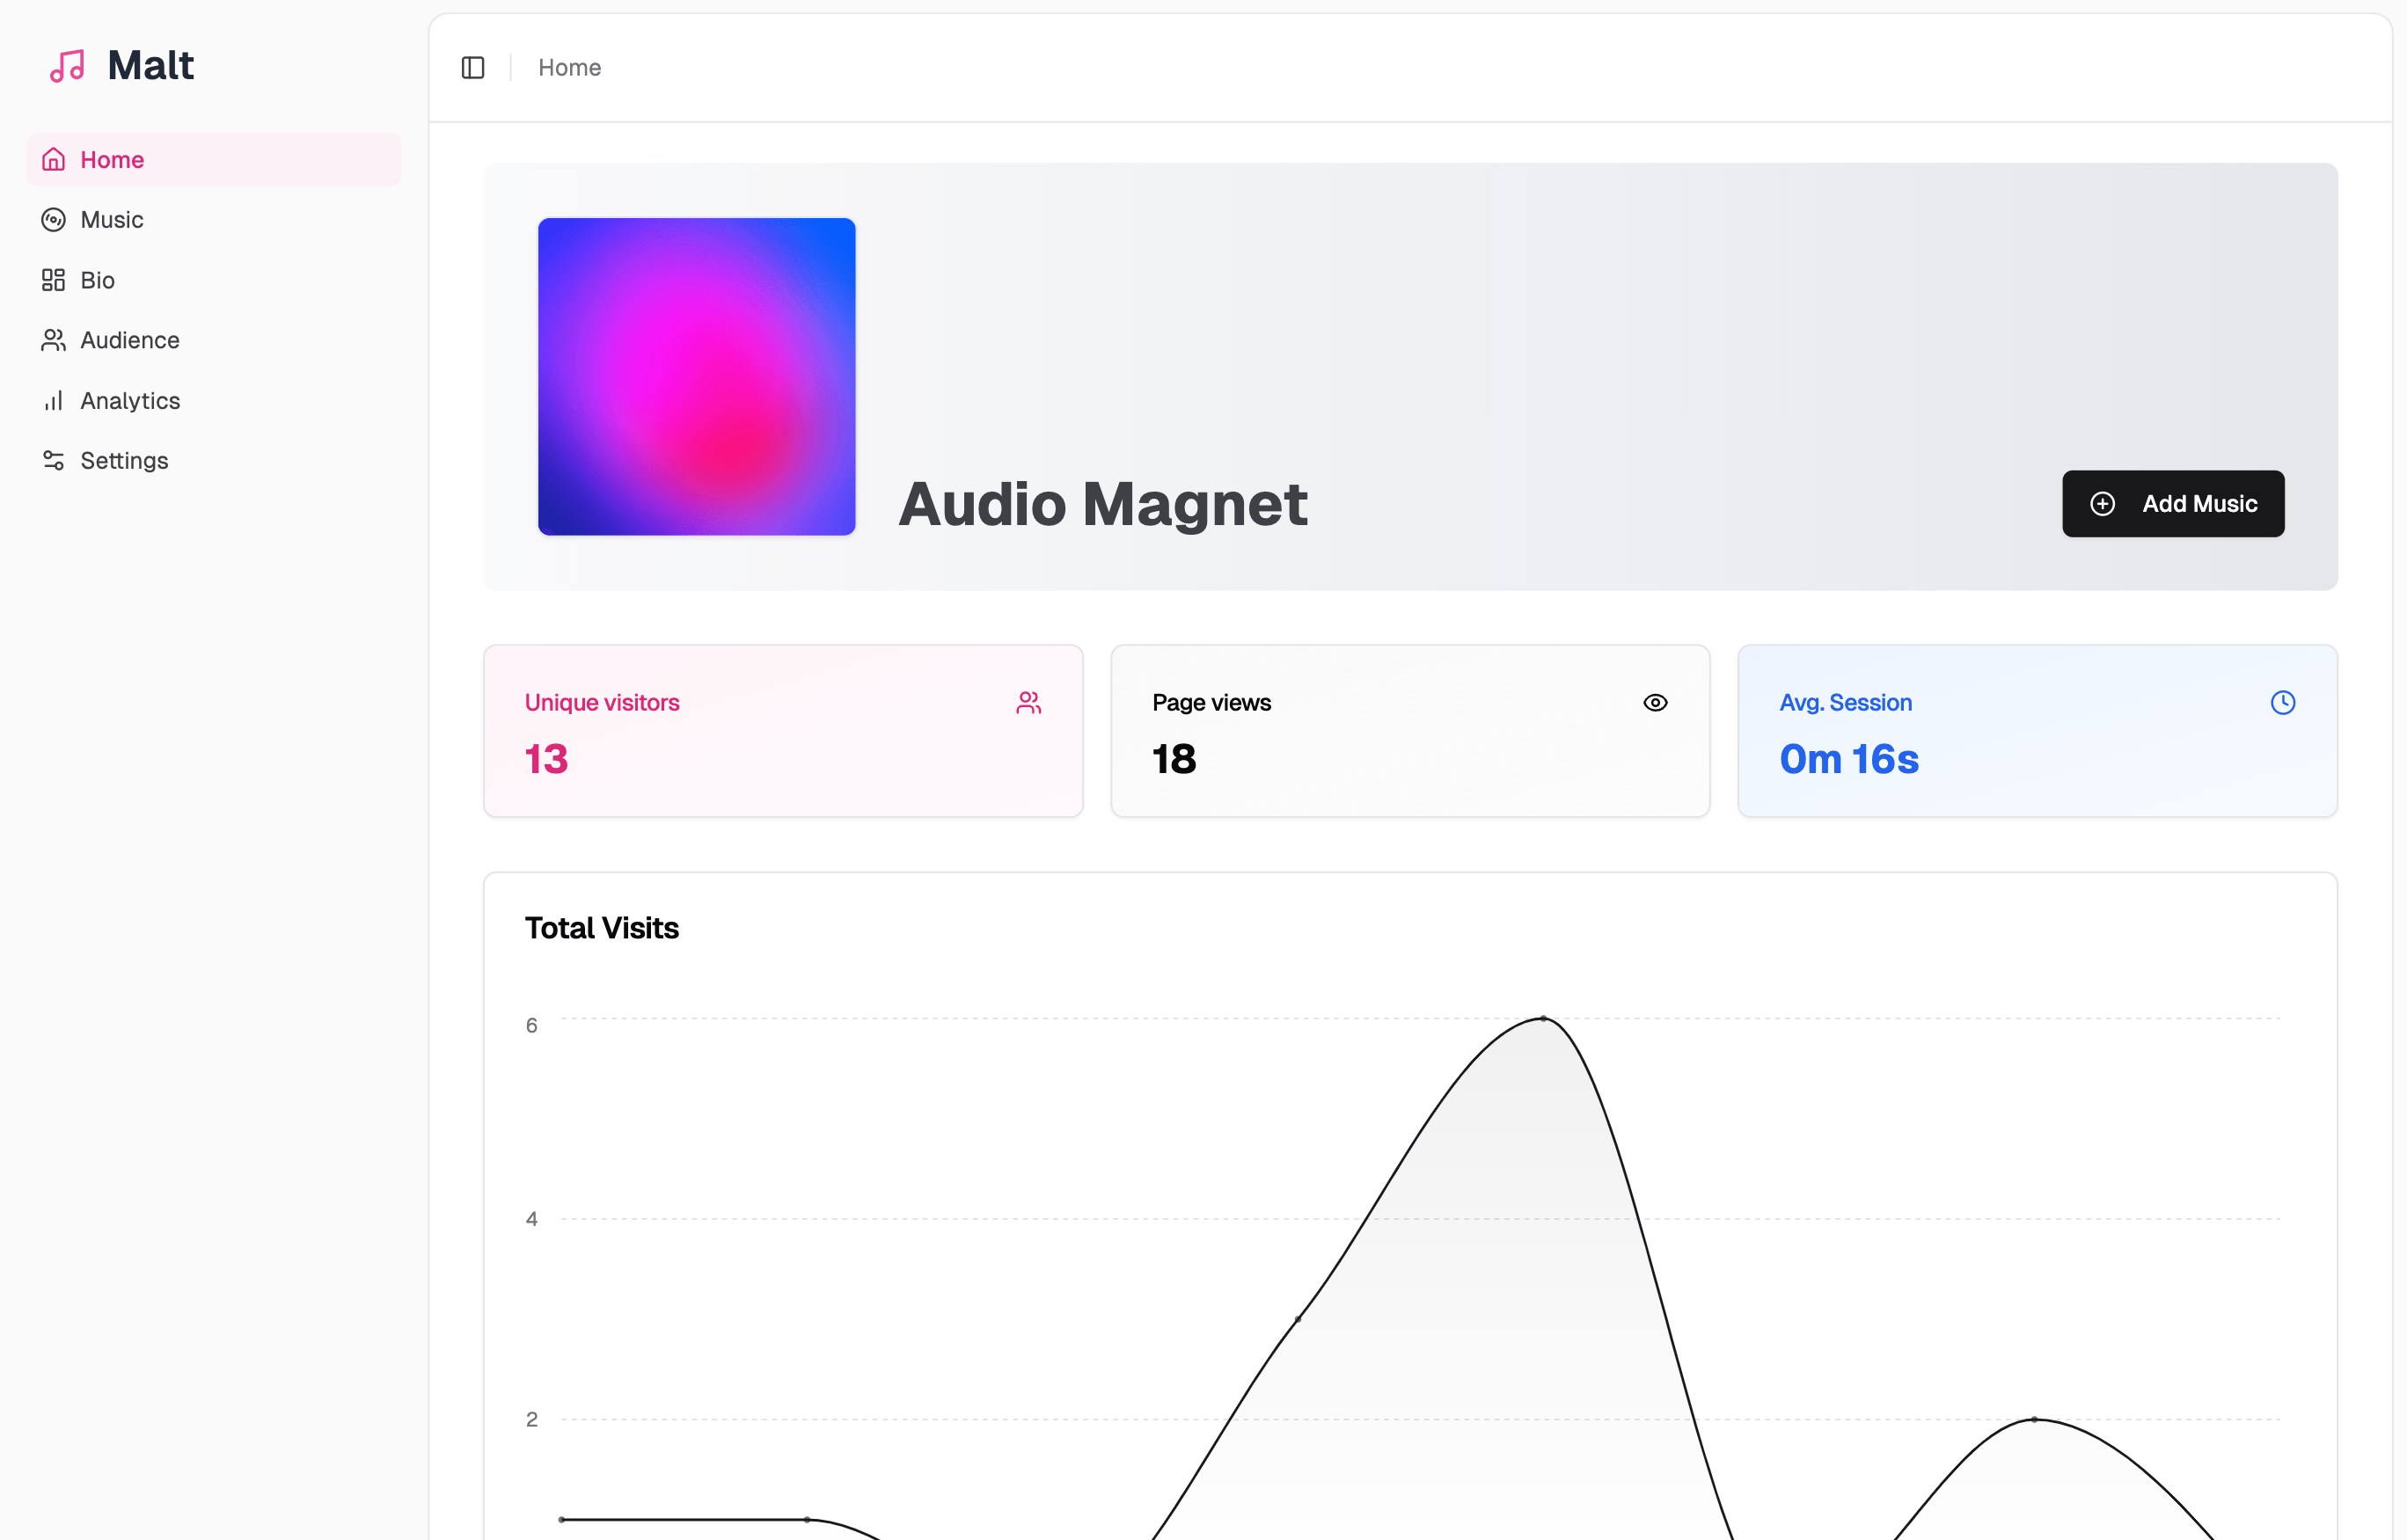Image resolution: width=2407 pixels, height=1540 pixels.
Task: Open Settings from the sidebar
Action: click(x=214, y=460)
